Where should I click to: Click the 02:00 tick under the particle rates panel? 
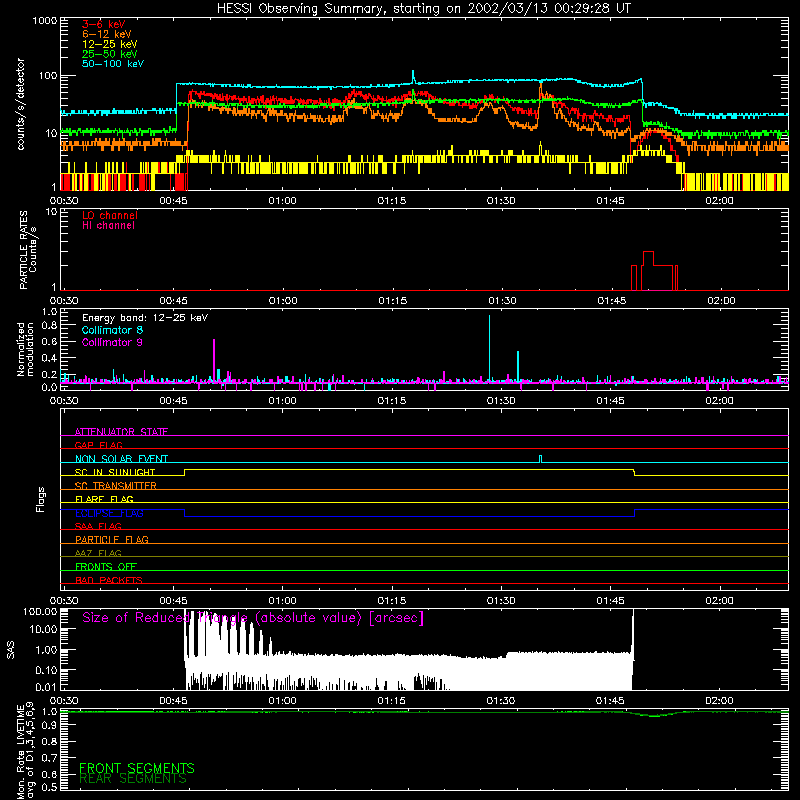point(721,301)
